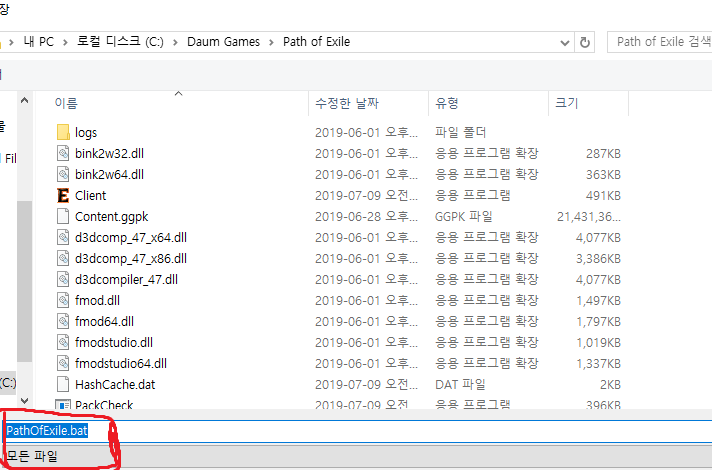Click the 287KB size cell
Screen dimensions: 712x470
(x=603, y=153)
